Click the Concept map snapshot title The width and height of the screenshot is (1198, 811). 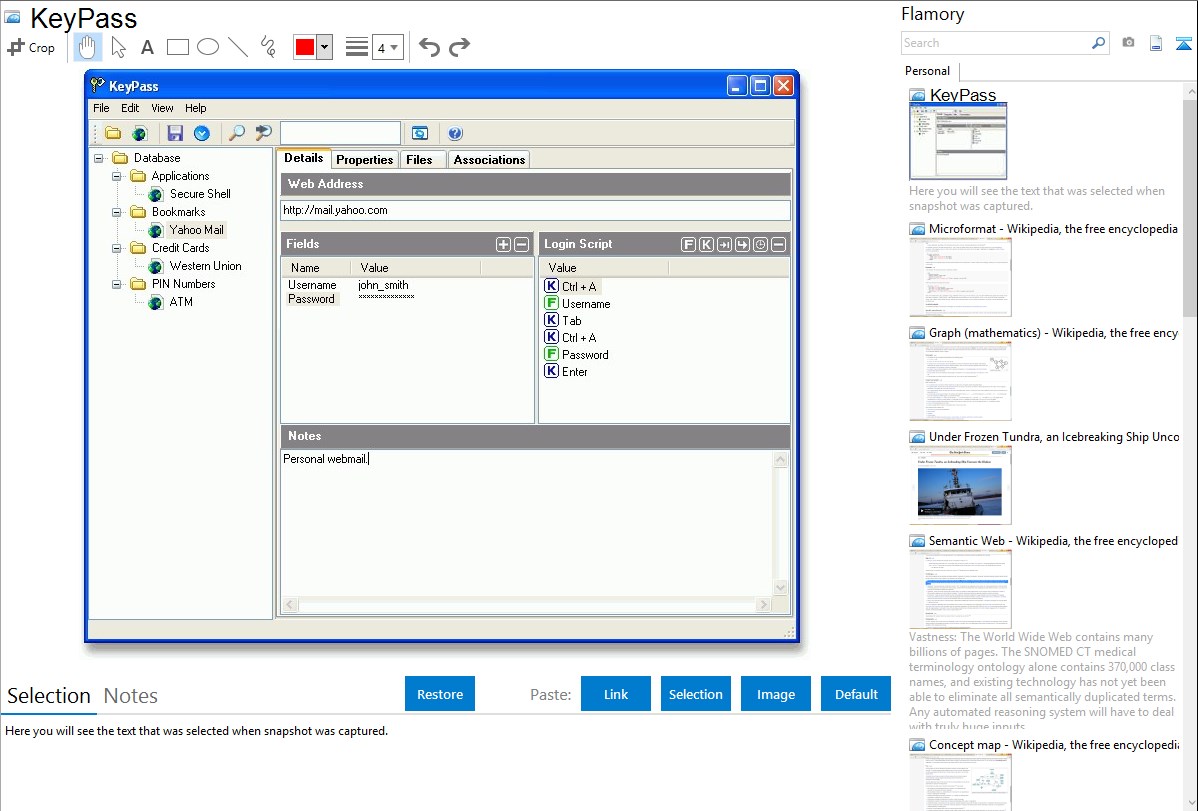pos(1054,745)
